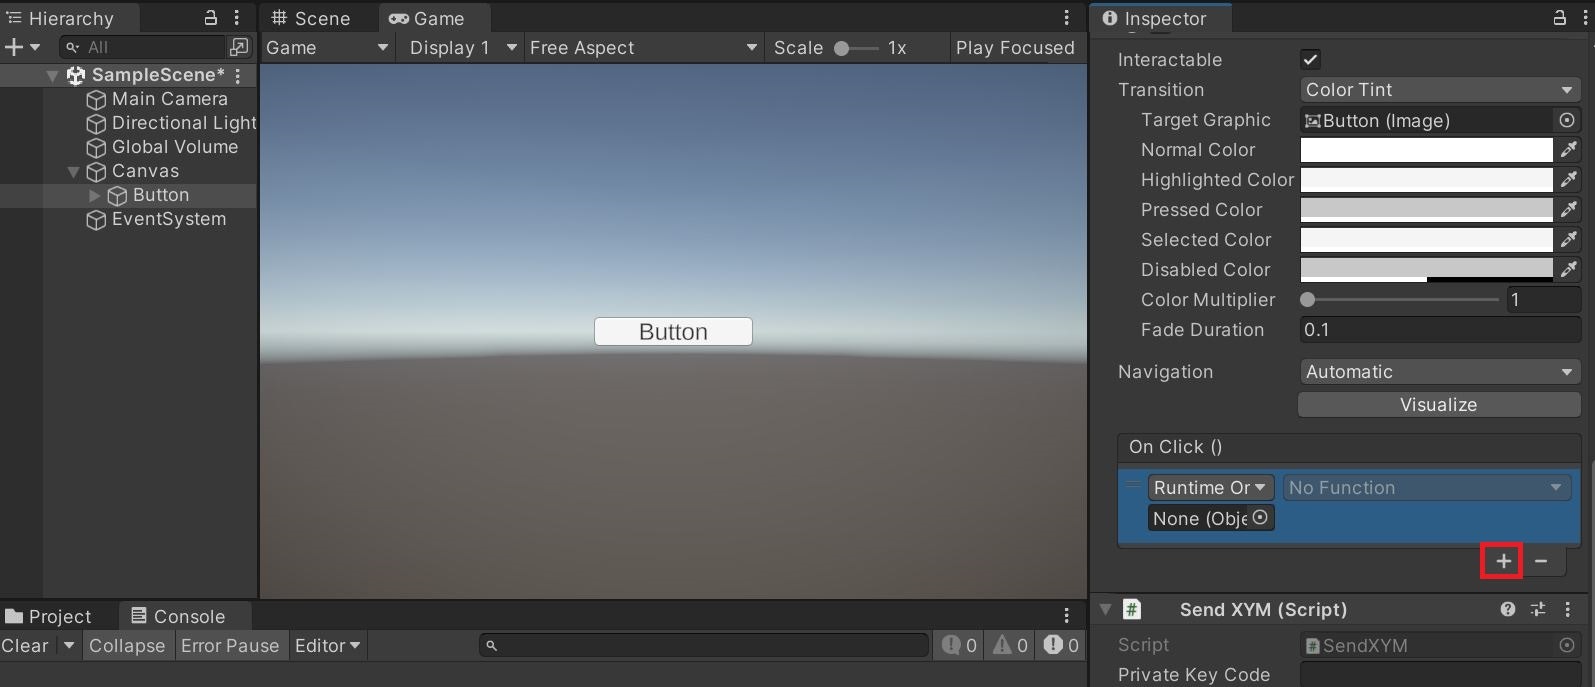Open the SampleScene three-dot options
The height and width of the screenshot is (687, 1595).
(x=238, y=75)
